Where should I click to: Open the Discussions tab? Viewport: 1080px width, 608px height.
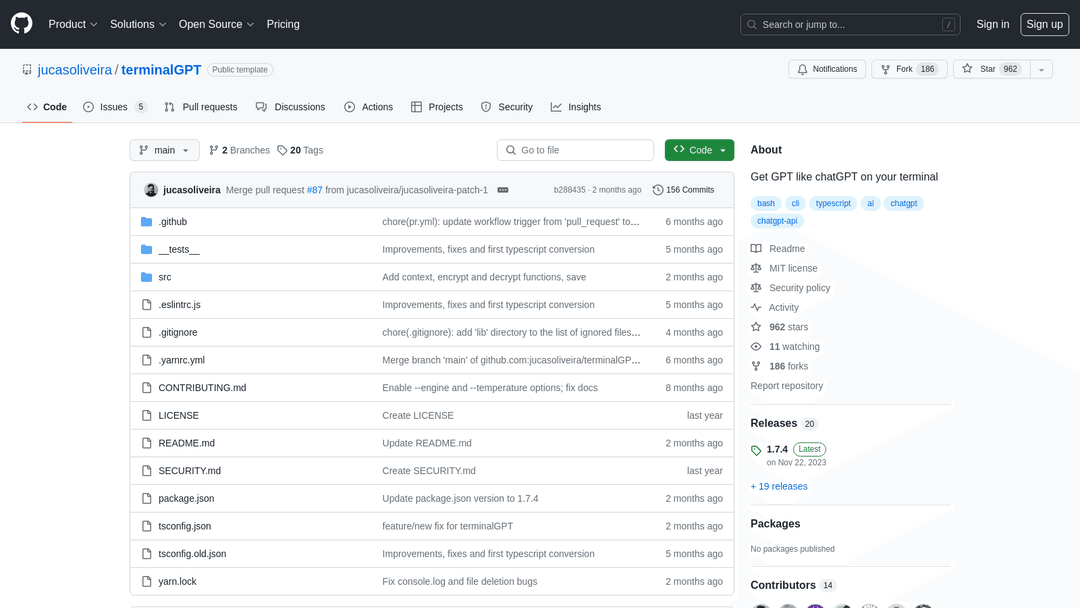290,107
